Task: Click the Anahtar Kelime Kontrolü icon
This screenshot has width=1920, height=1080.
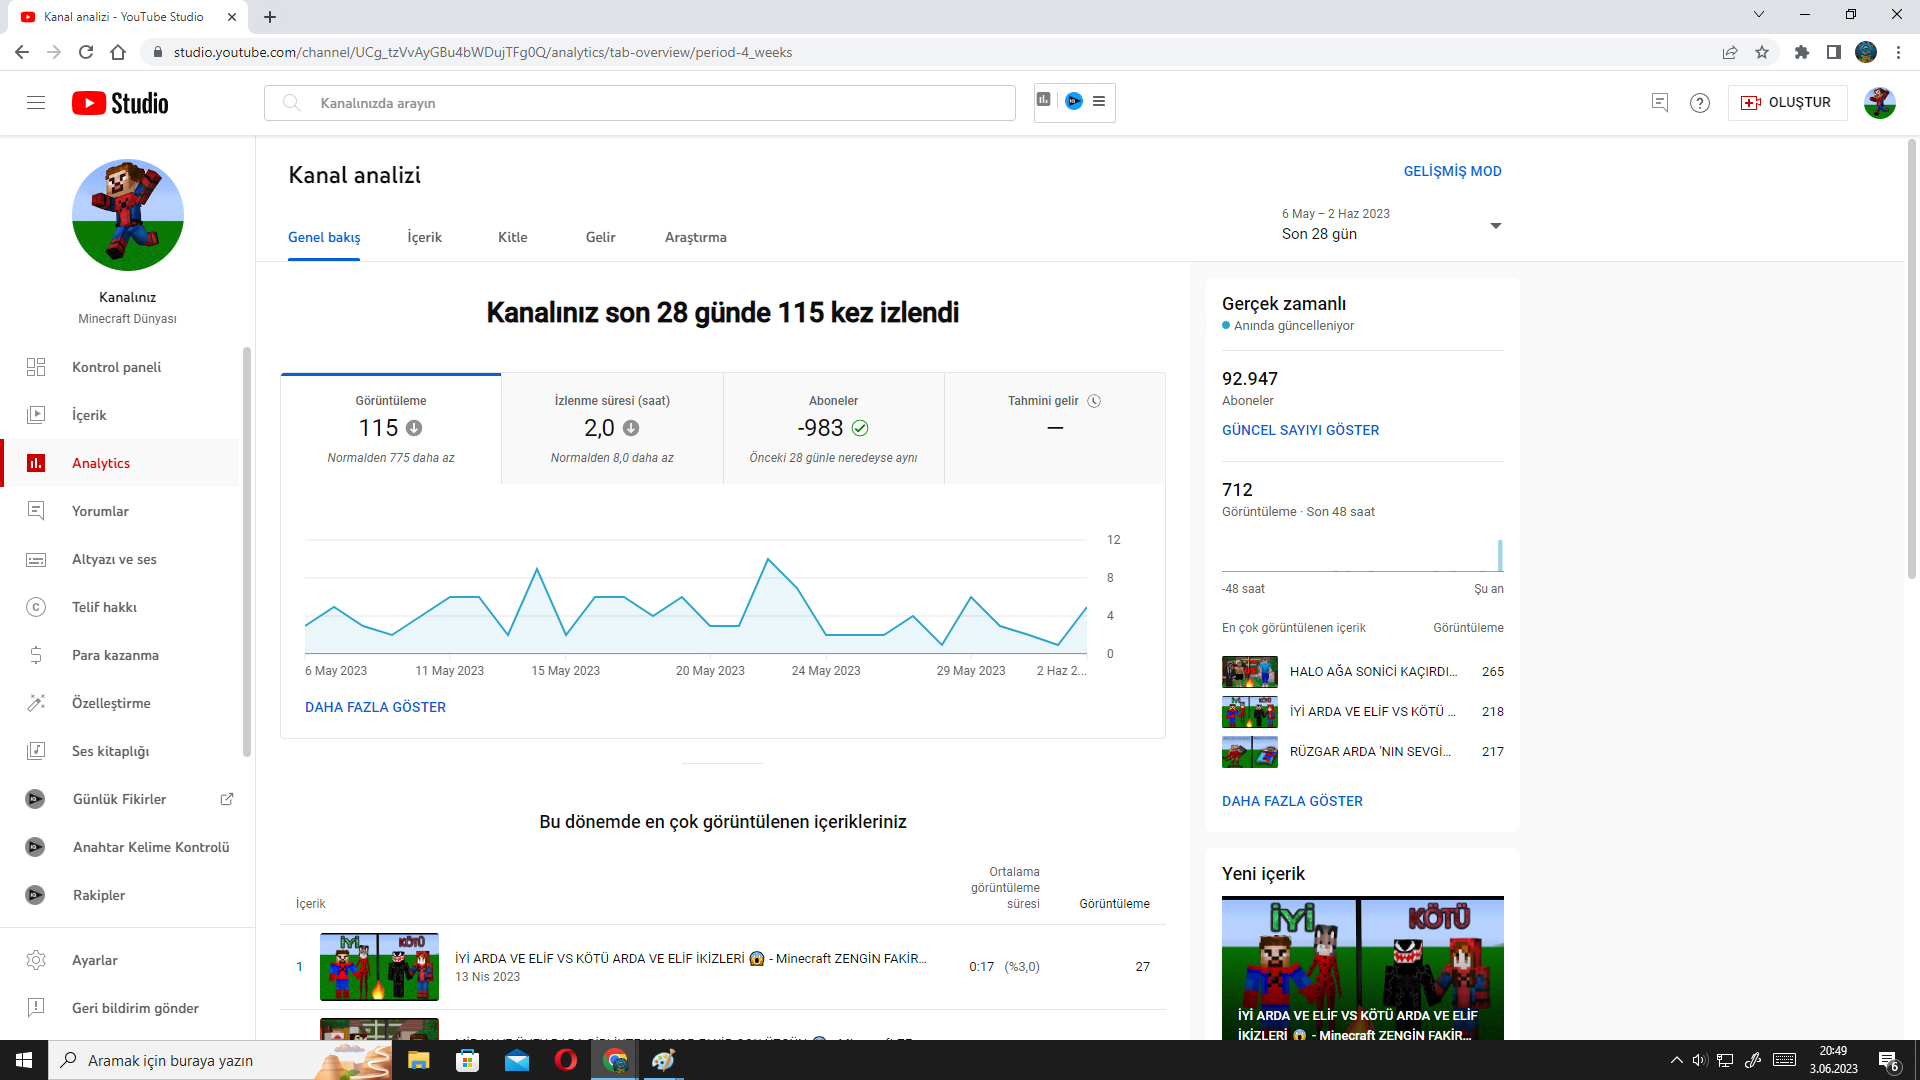Action: tap(35, 847)
